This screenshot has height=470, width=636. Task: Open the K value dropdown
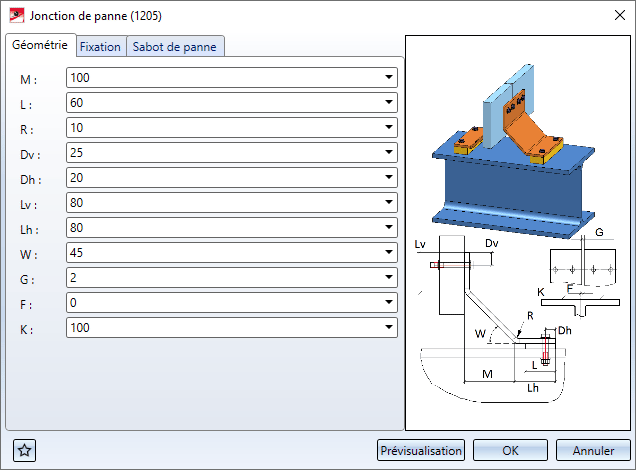point(388,327)
